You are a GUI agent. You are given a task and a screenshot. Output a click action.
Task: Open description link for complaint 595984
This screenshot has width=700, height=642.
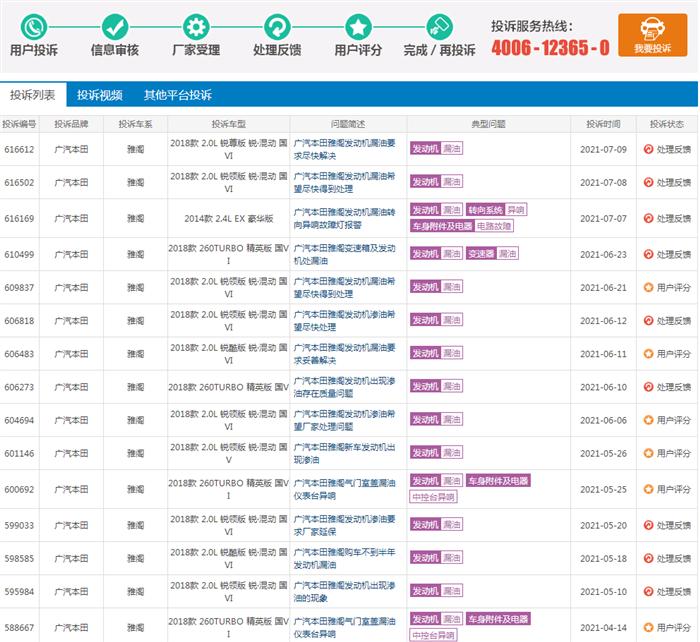click(344, 592)
